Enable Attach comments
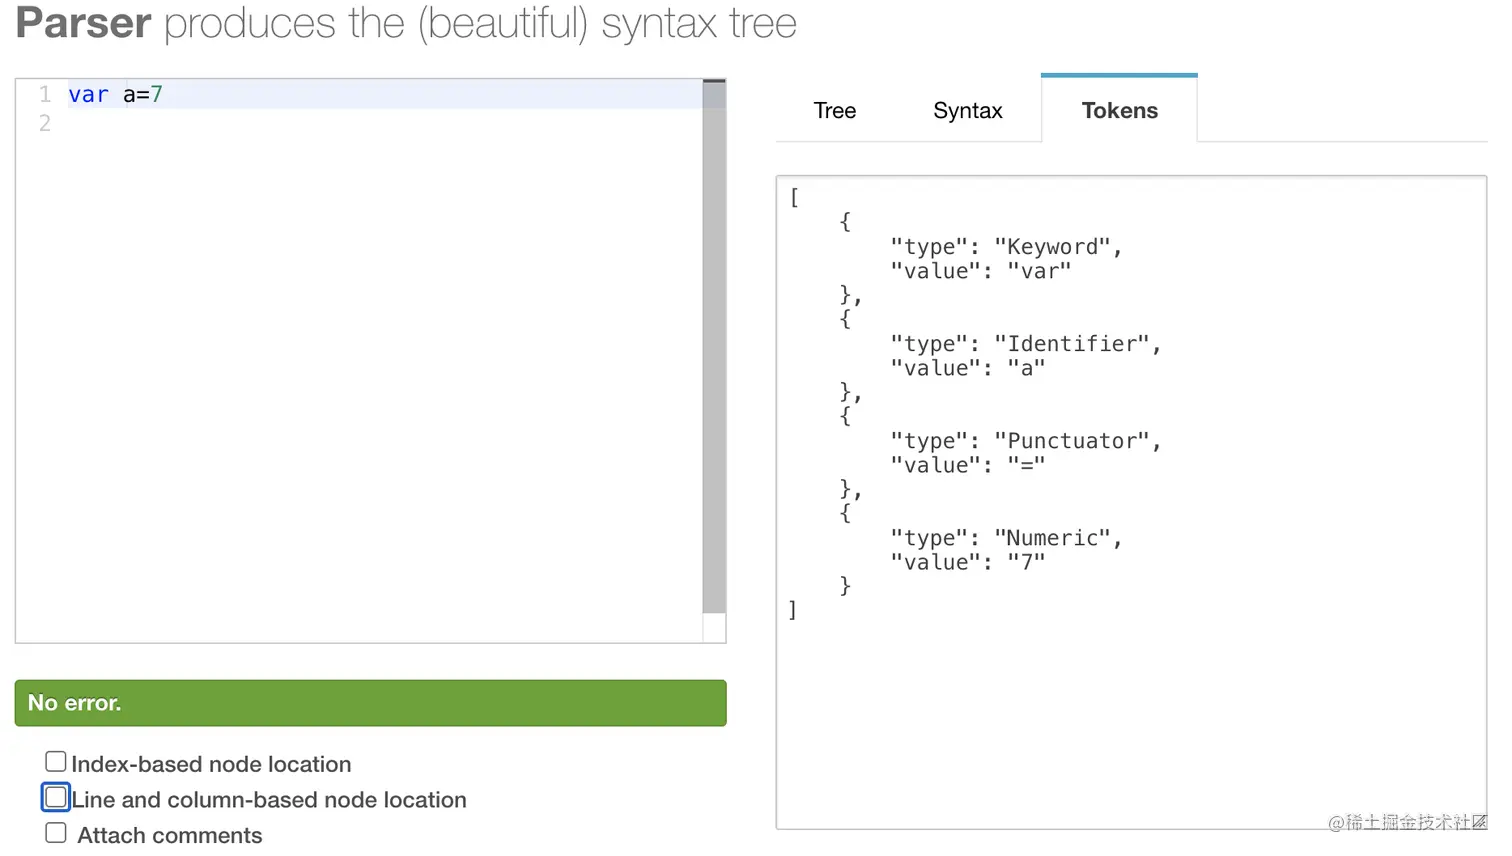The image size is (1512, 856). (x=55, y=832)
